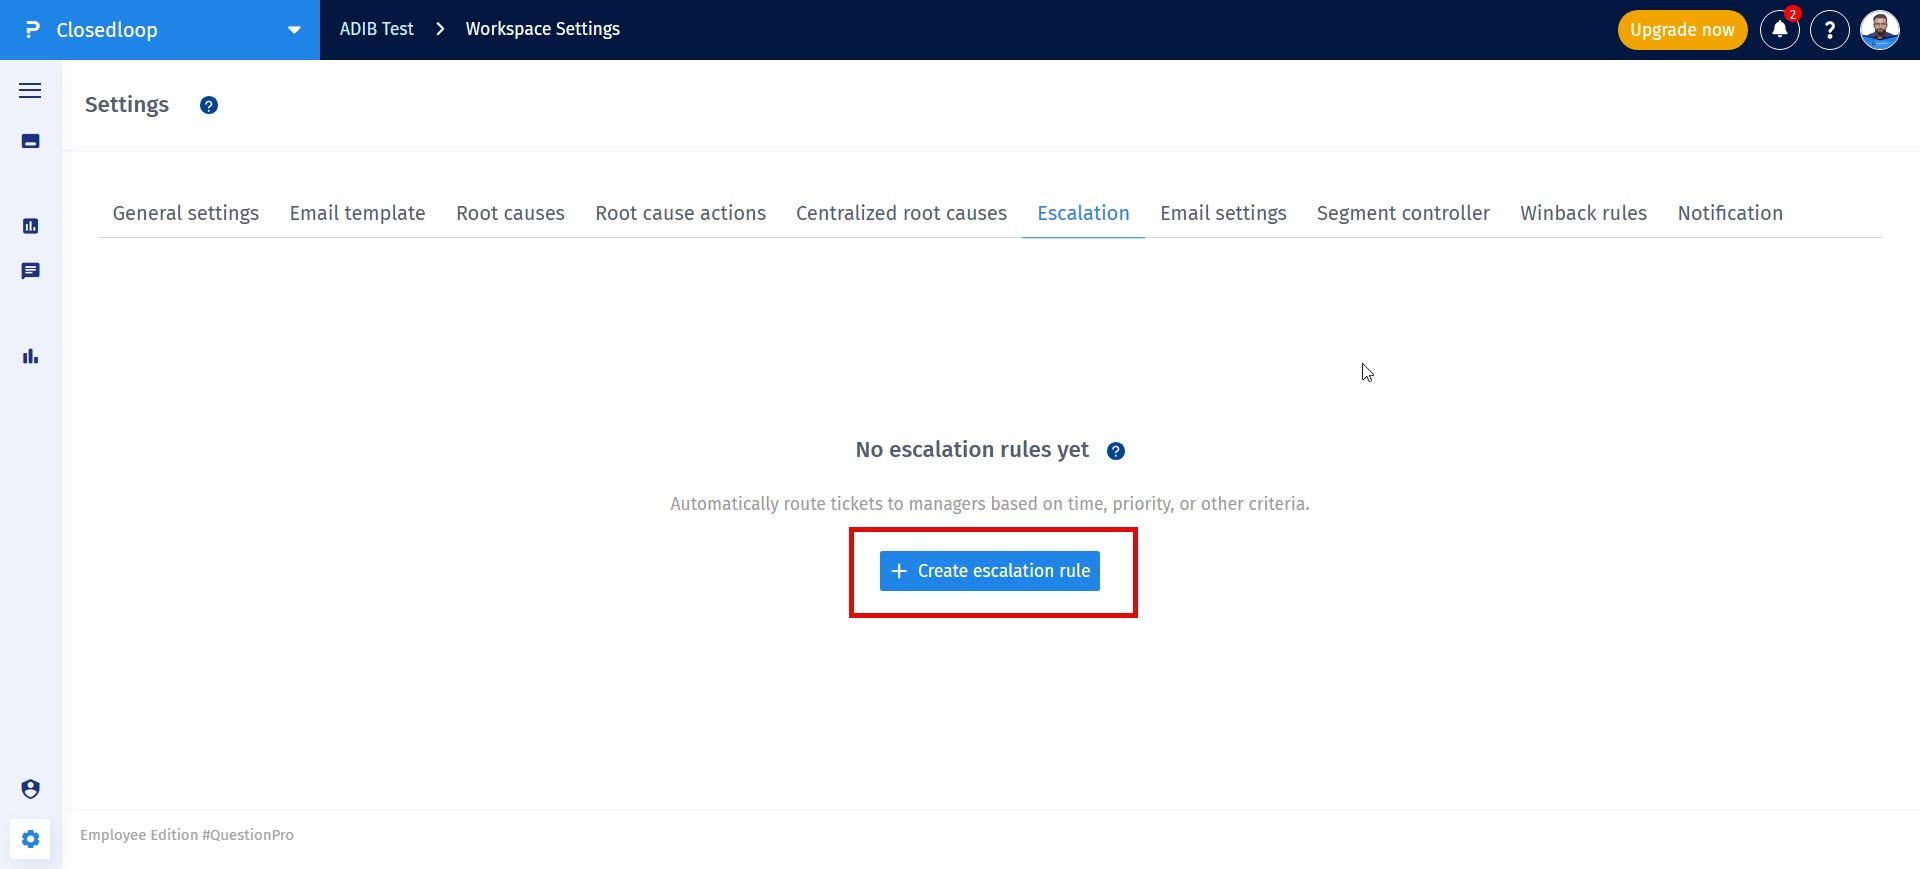This screenshot has width=1920, height=869.
Task: Switch to Root cause actions tab
Action: tap(681, 213)
